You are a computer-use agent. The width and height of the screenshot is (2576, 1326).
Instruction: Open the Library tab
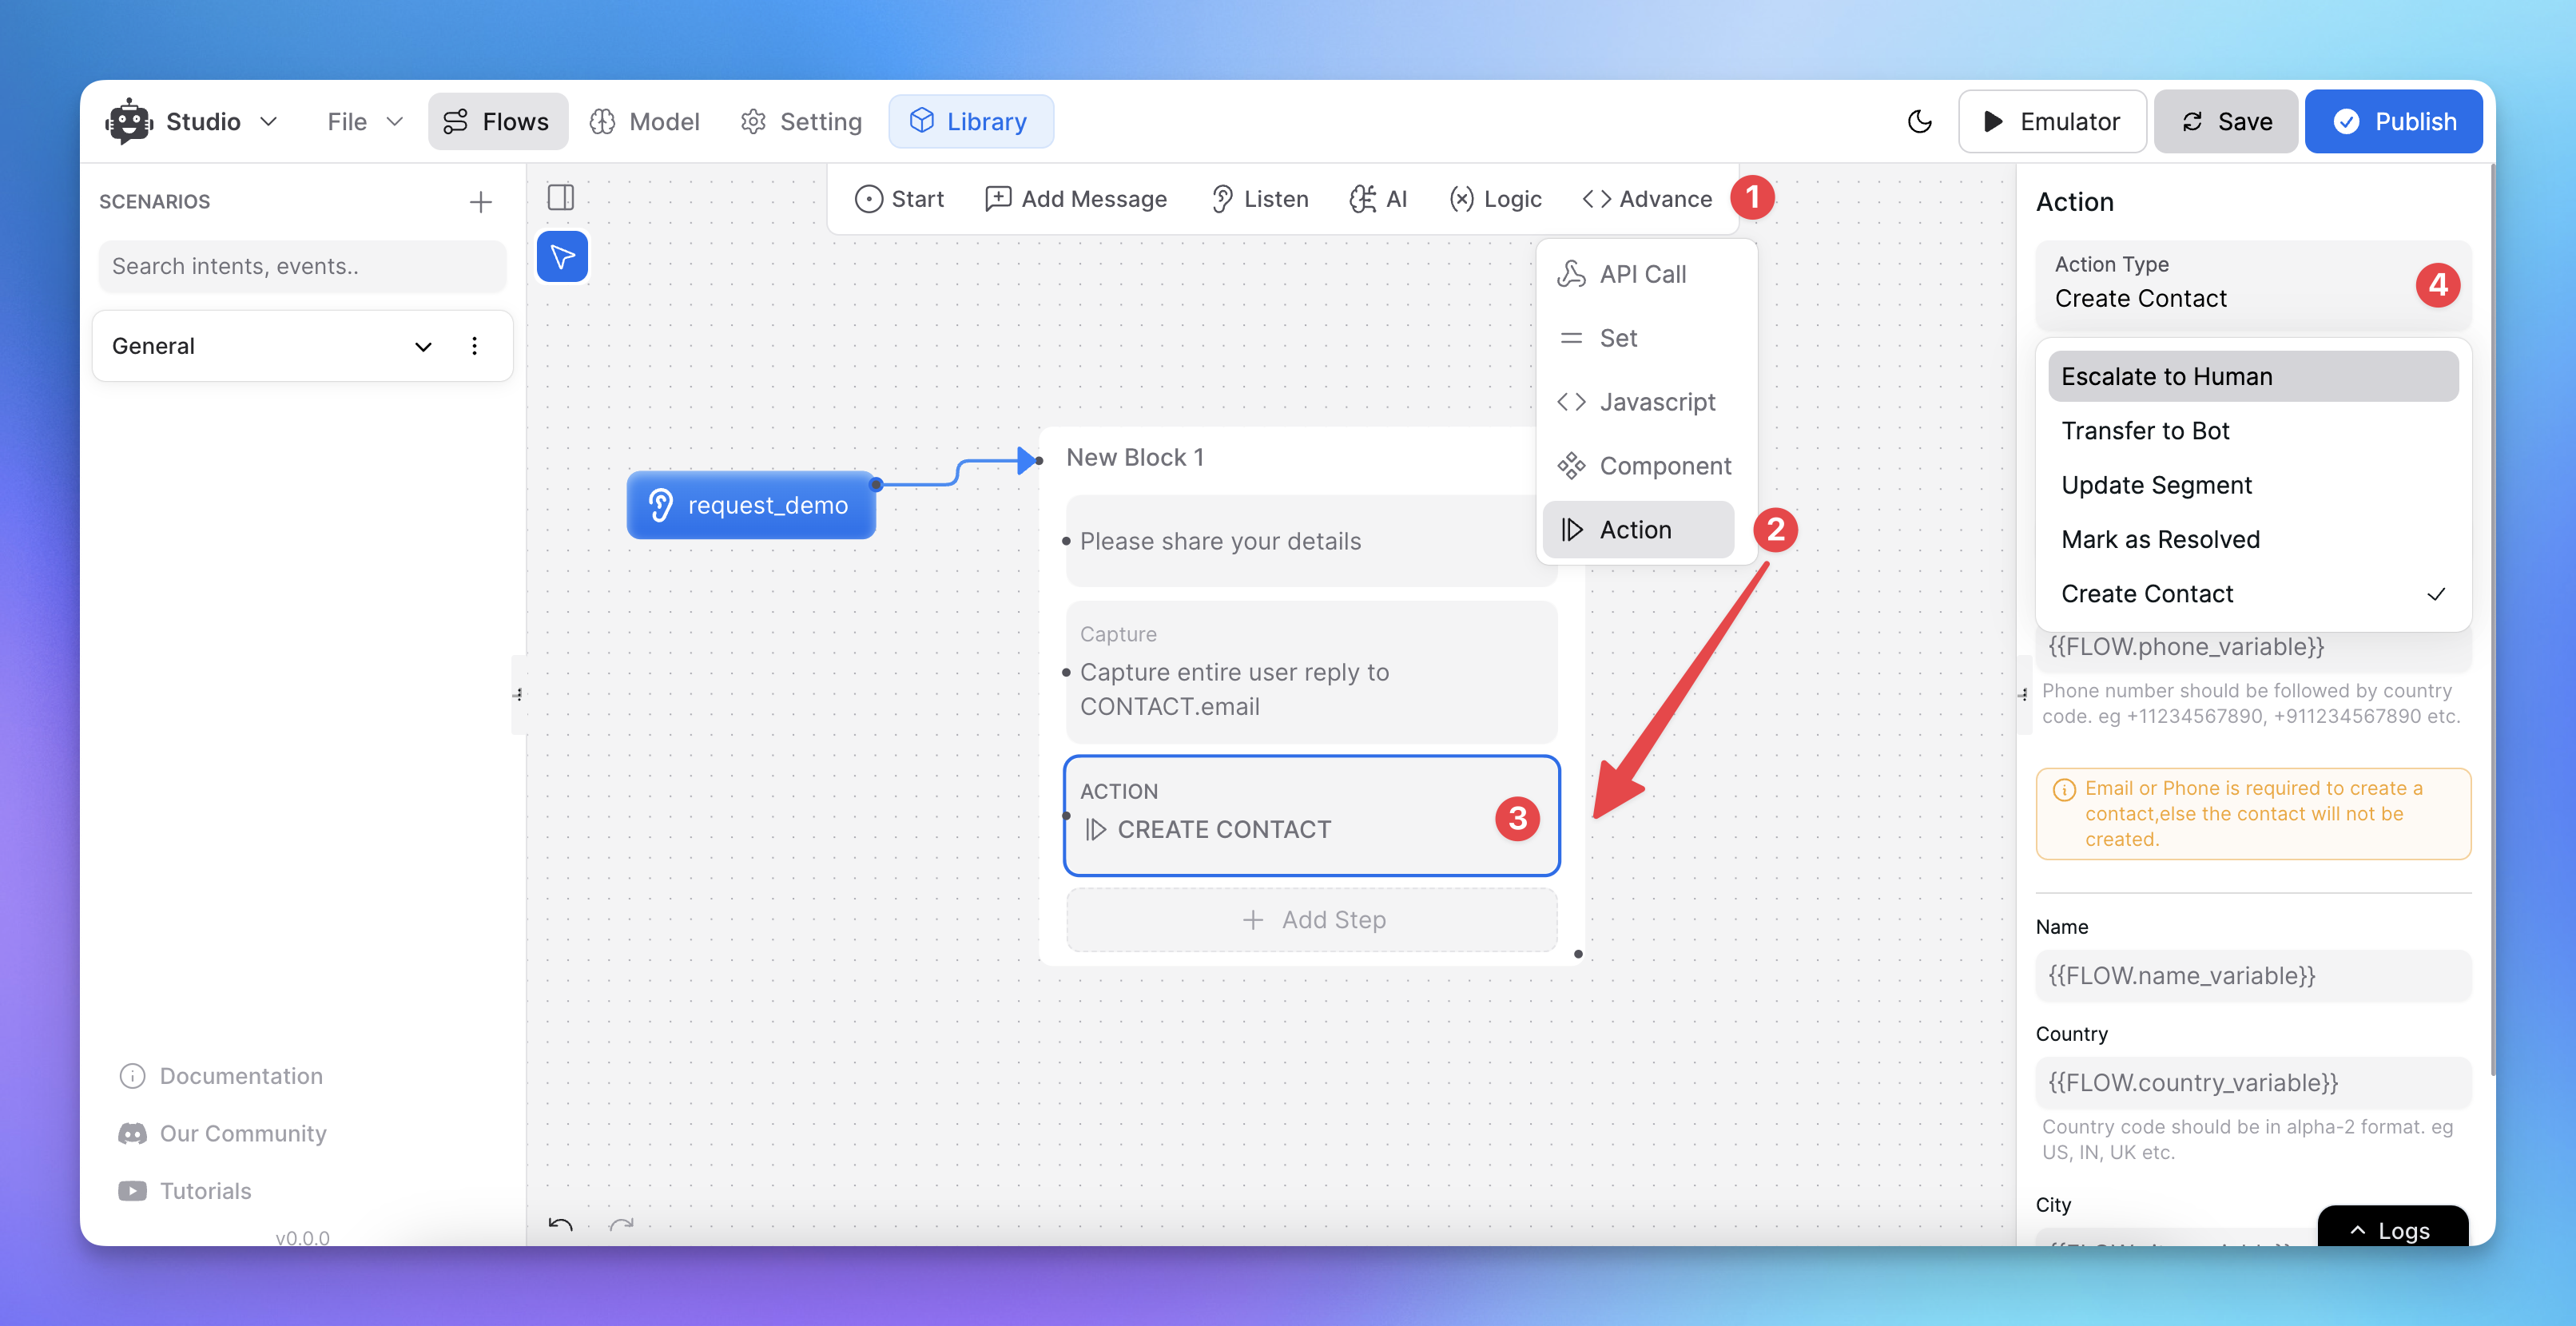click(970, 121)
